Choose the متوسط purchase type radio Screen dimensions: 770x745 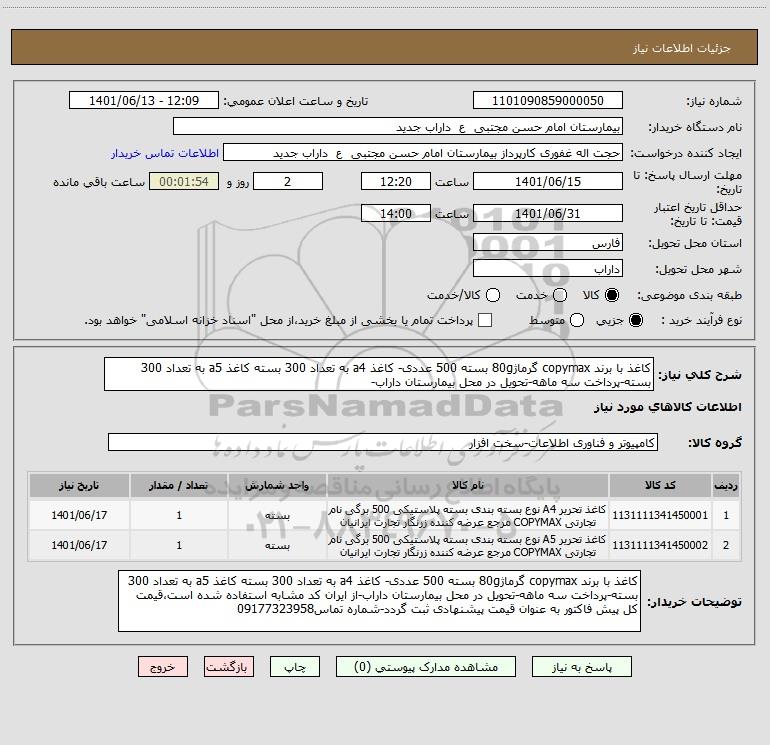click(577, 320)
